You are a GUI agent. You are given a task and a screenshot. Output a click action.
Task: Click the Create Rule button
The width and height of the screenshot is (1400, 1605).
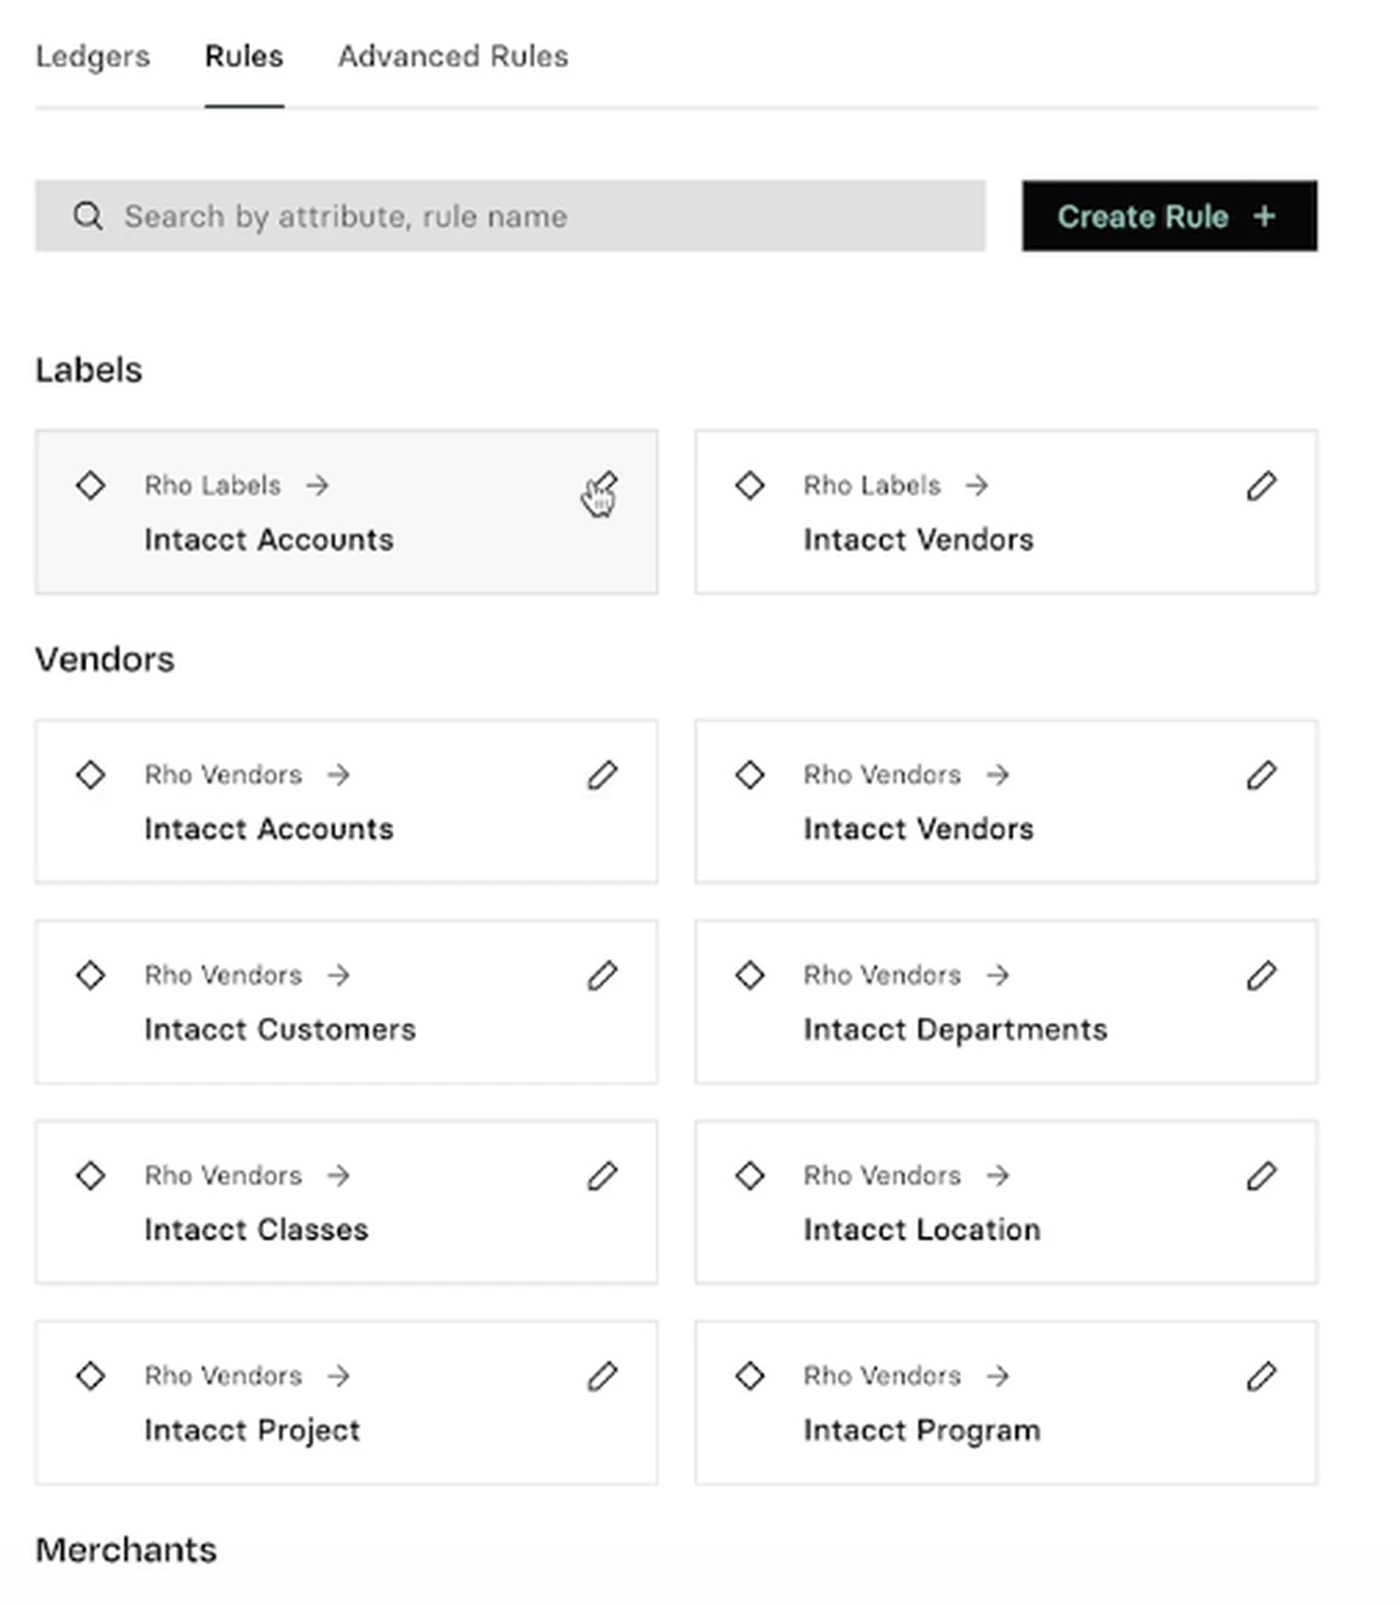pos(1169,216)
